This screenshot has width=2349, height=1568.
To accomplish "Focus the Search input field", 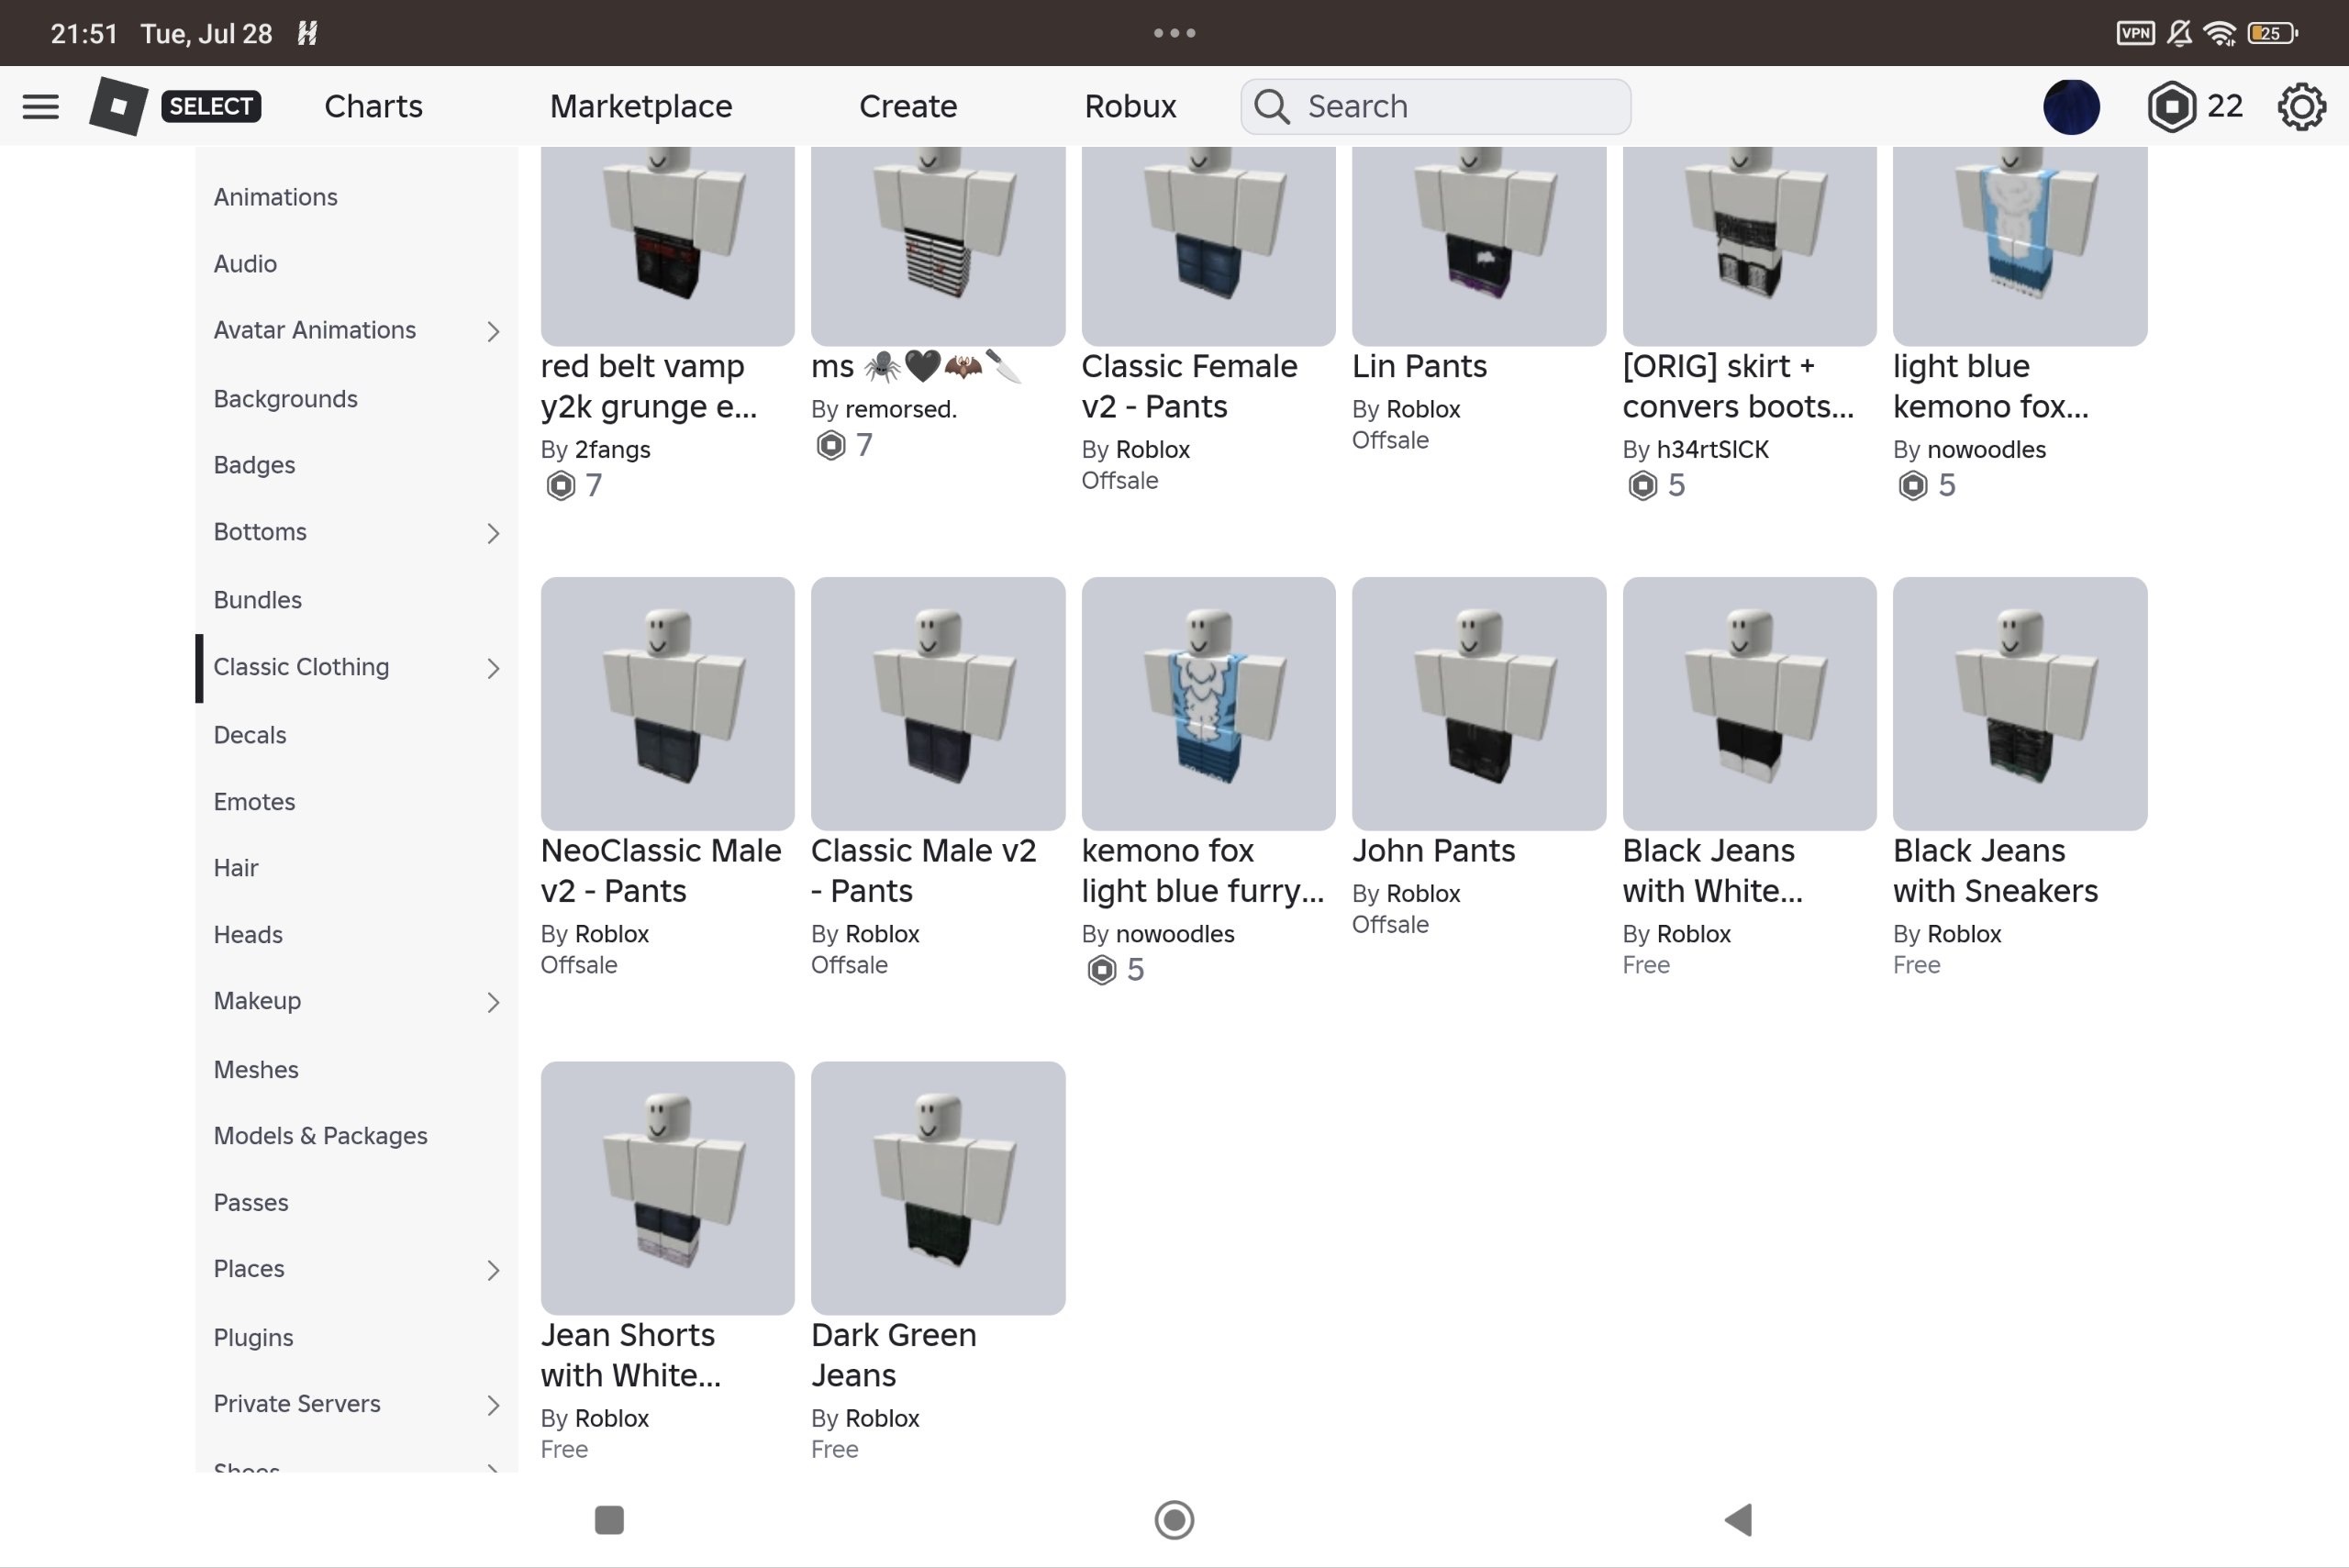I will [x=1435, y=106].
